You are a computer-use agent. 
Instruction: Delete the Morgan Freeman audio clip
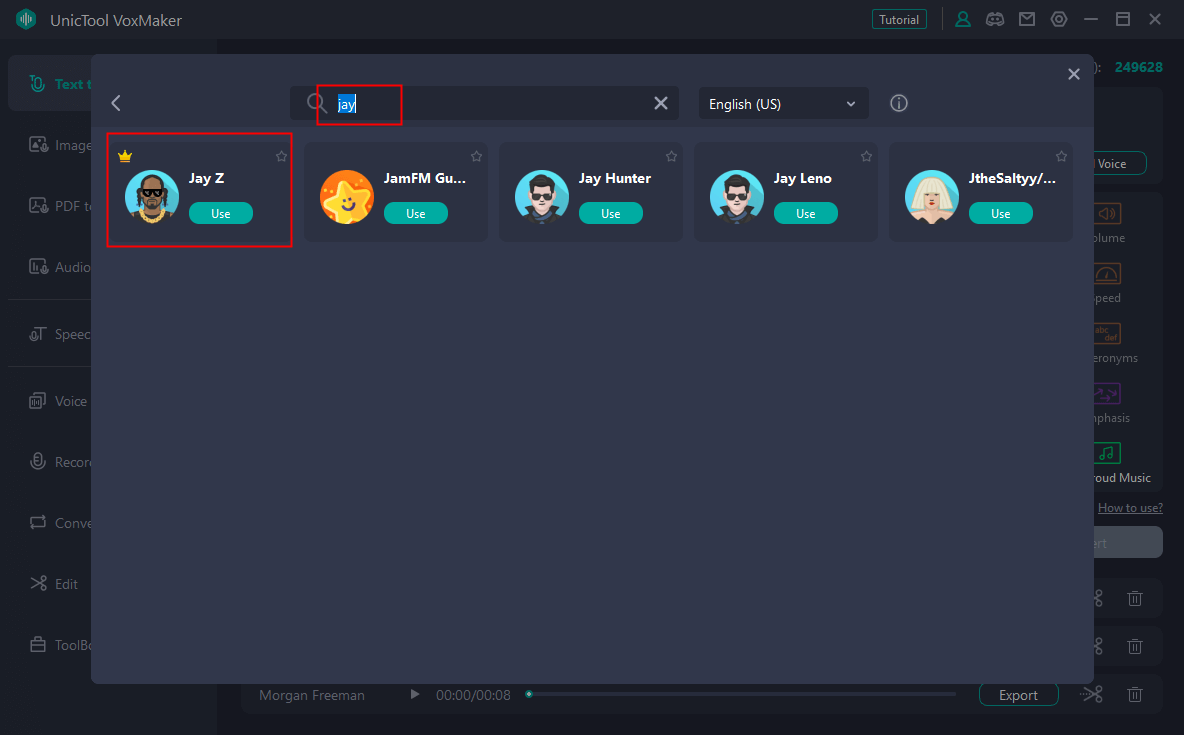1135,694
